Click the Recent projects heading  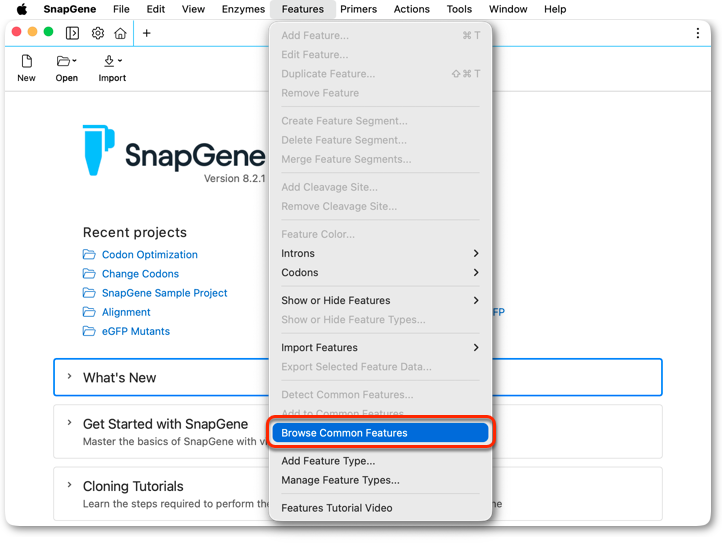pos(134,232)
